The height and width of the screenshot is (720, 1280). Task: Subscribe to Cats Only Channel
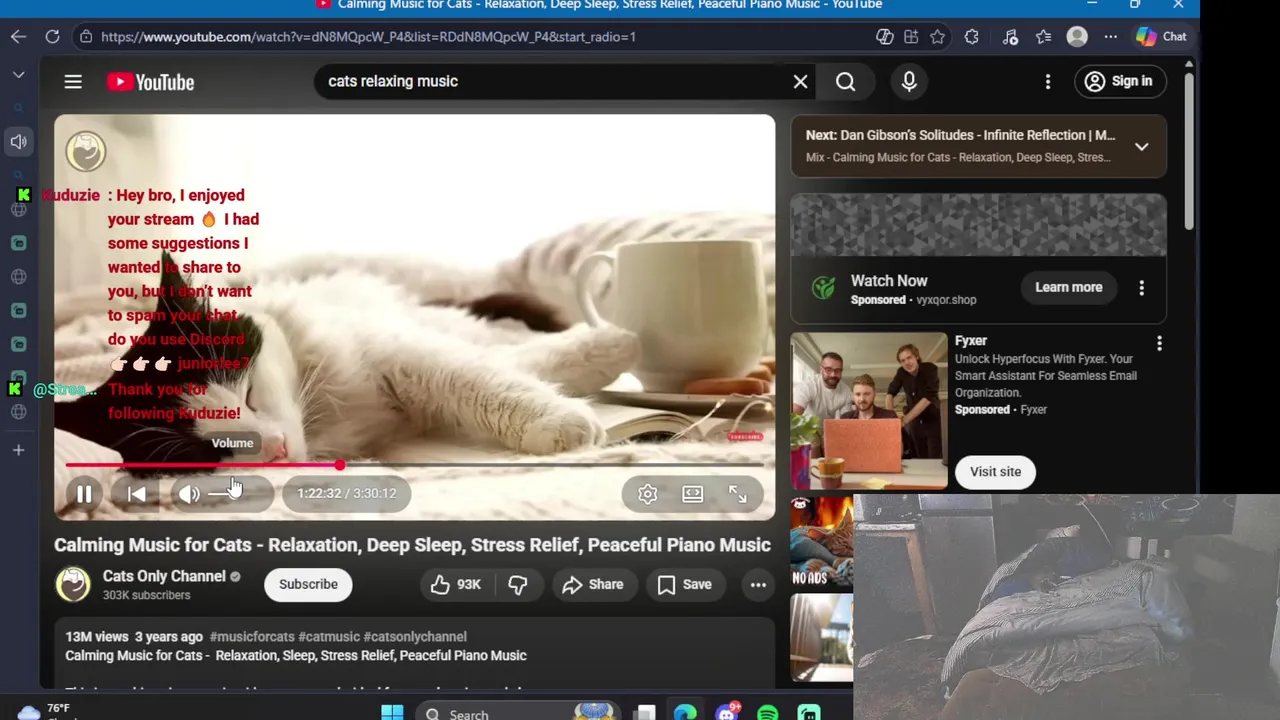click(x=308, y=585)
